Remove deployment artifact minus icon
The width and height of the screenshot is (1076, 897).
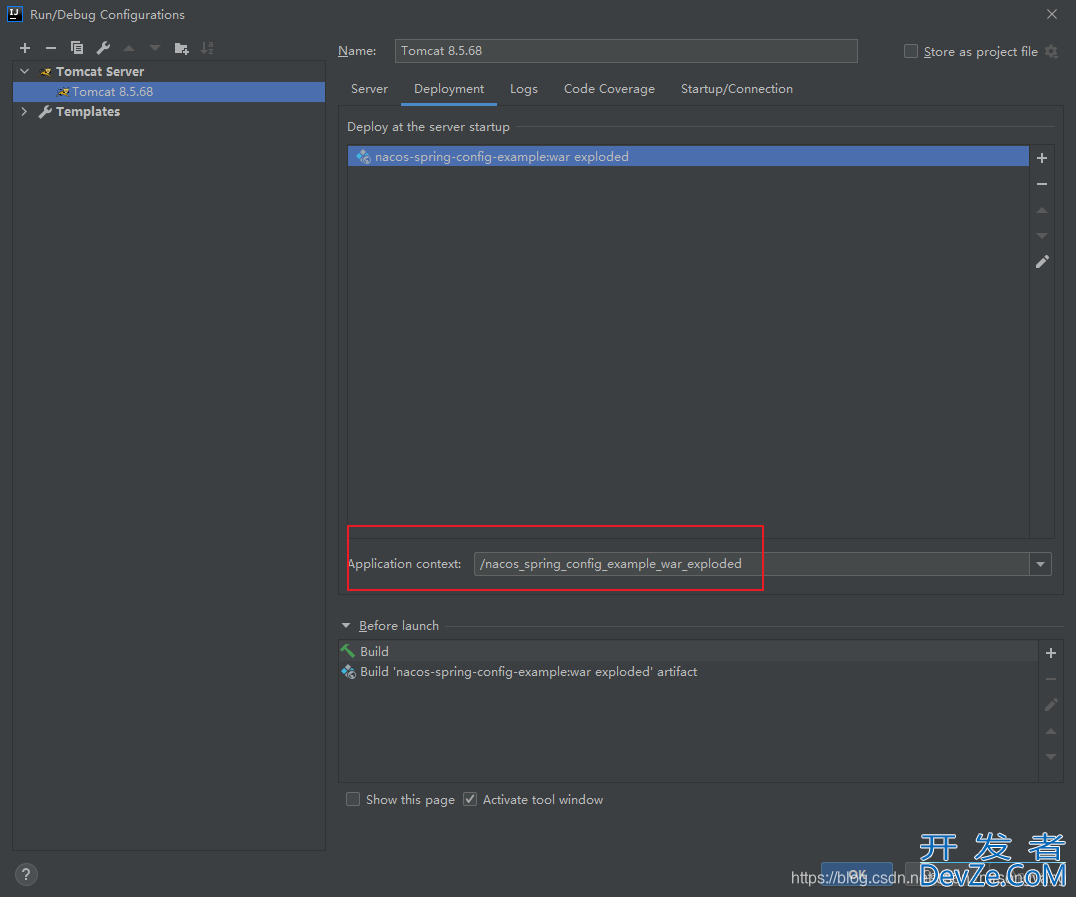(1042, 184)
